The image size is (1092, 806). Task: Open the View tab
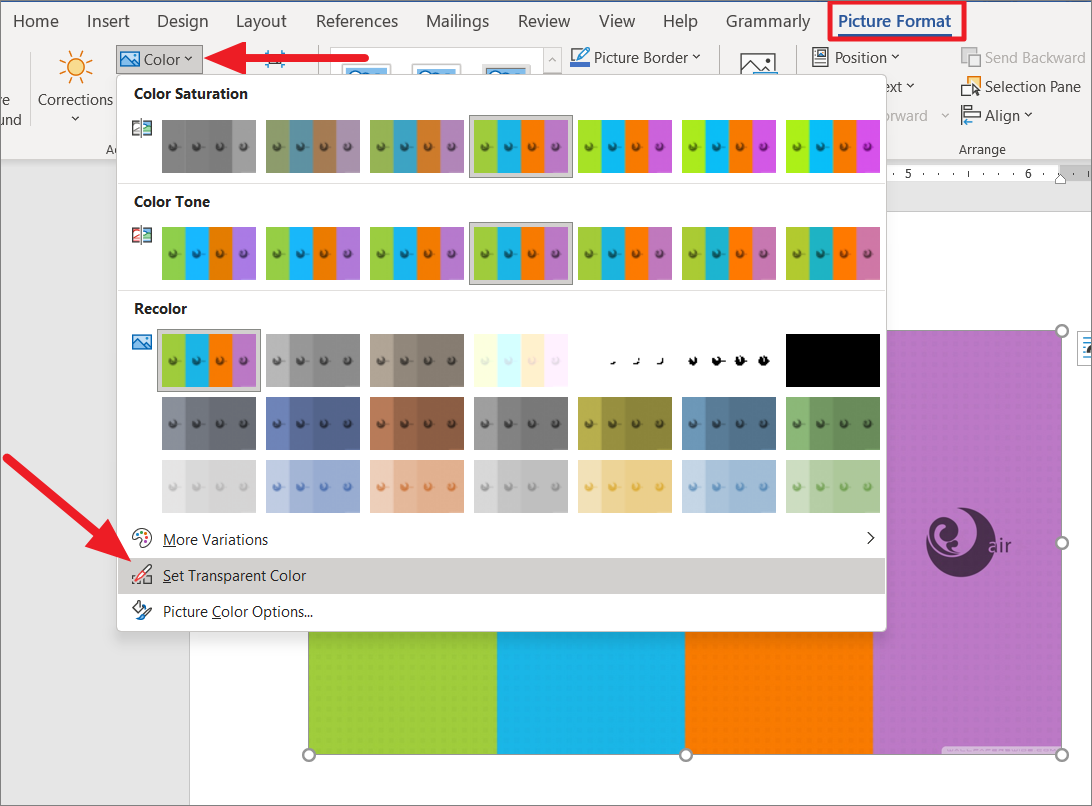[617, 22]
